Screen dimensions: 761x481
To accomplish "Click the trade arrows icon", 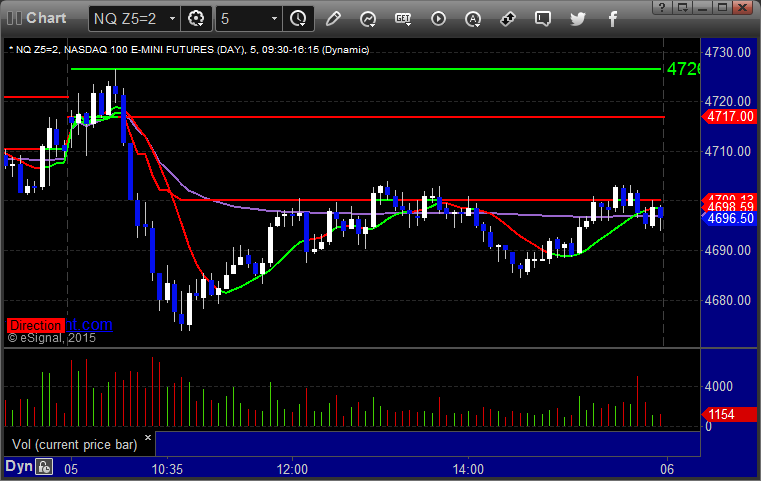I will pos(508,19).
